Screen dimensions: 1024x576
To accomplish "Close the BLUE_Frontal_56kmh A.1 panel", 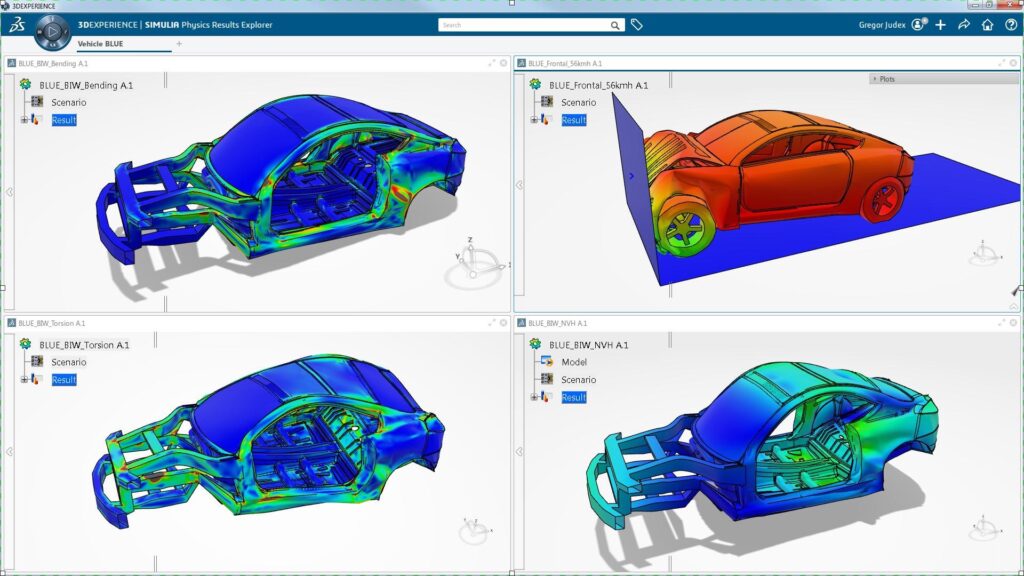I will (1011, 63).
